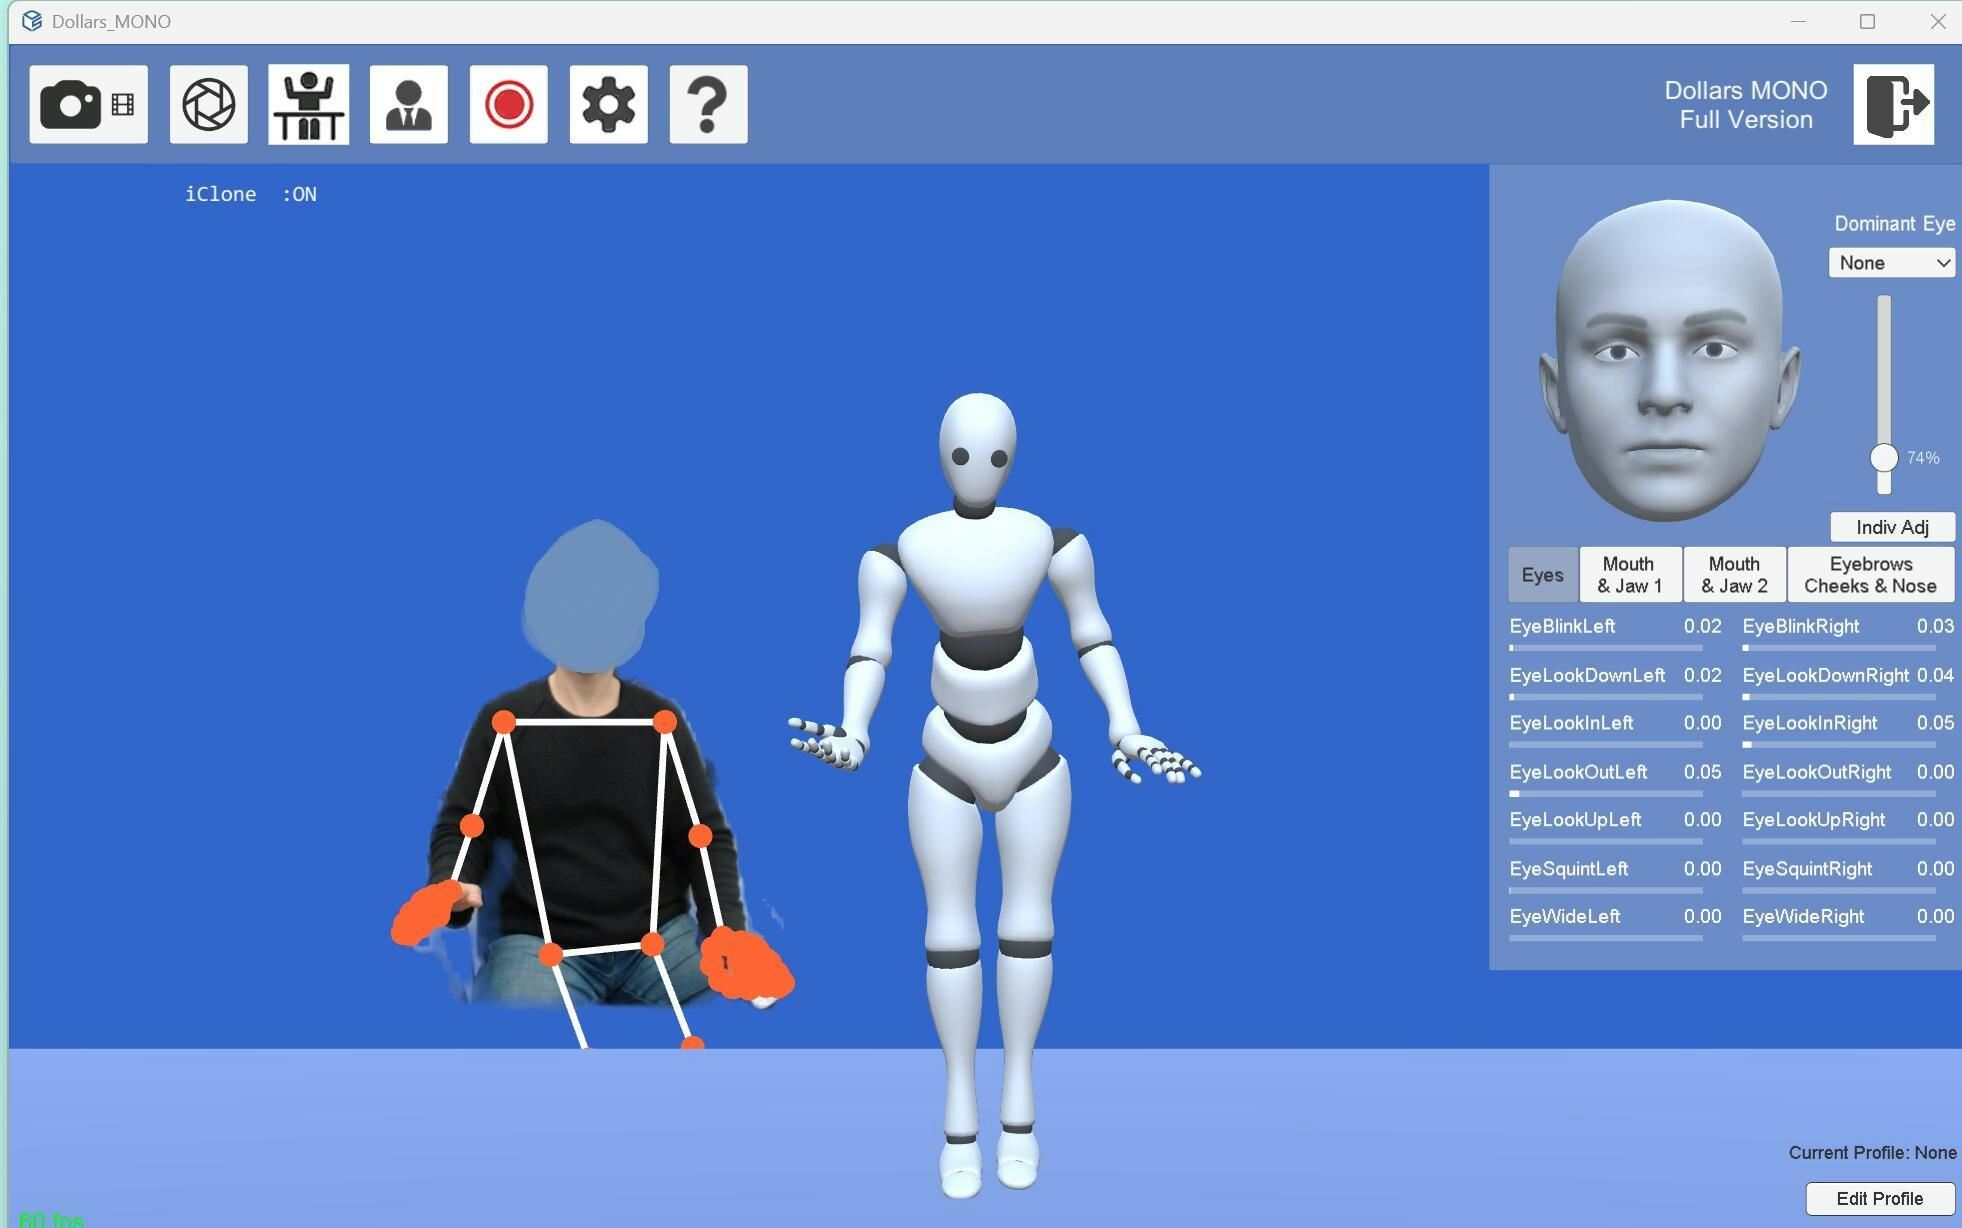This screenshot has width=1962, height=1228.
Task: Open the Mouth & Jaw 2 tab
Action: [1734, 575]
